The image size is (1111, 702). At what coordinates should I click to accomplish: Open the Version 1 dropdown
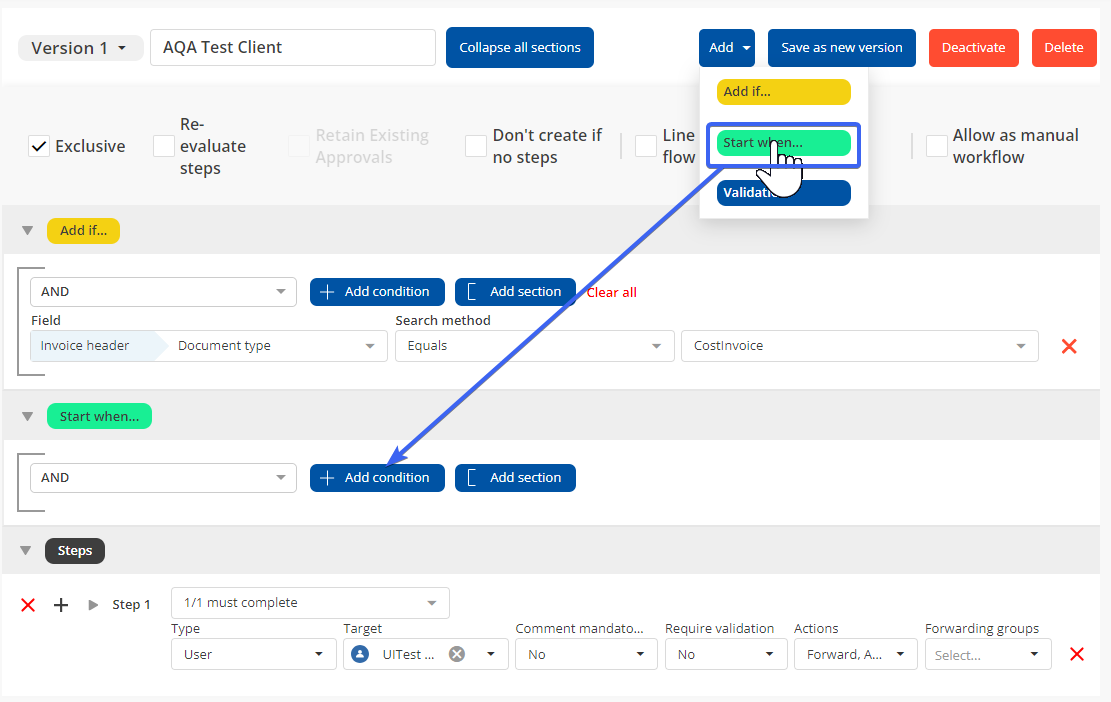click(x=80, y=48)
